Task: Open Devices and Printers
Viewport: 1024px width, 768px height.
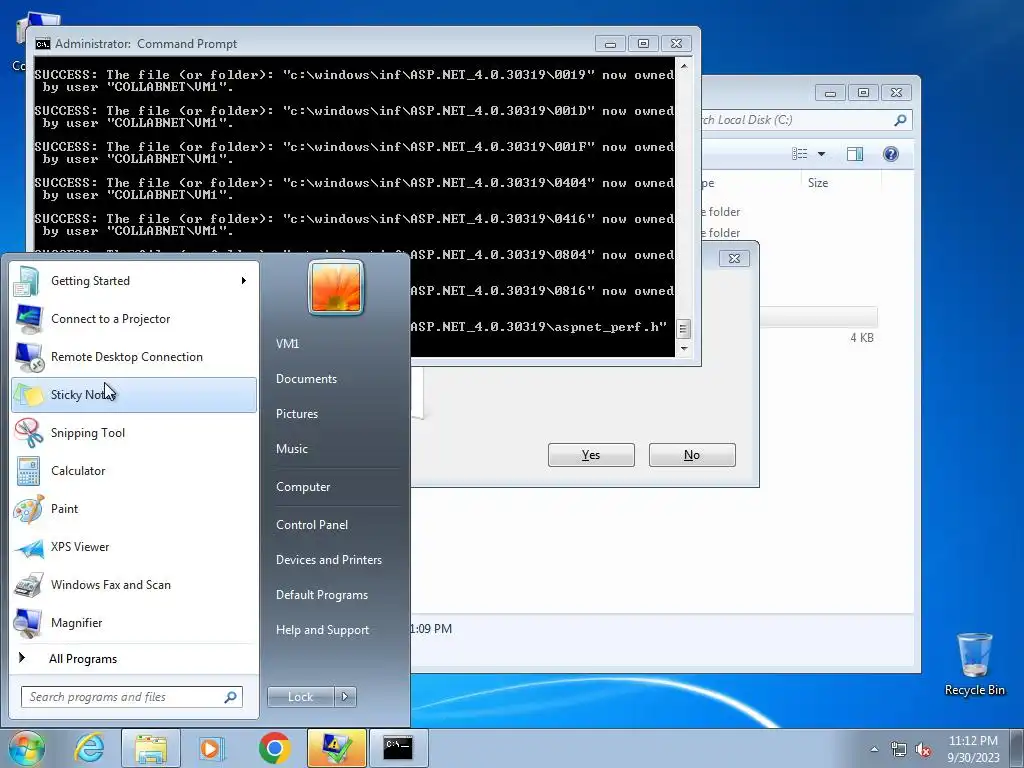Action: [329, 560]
